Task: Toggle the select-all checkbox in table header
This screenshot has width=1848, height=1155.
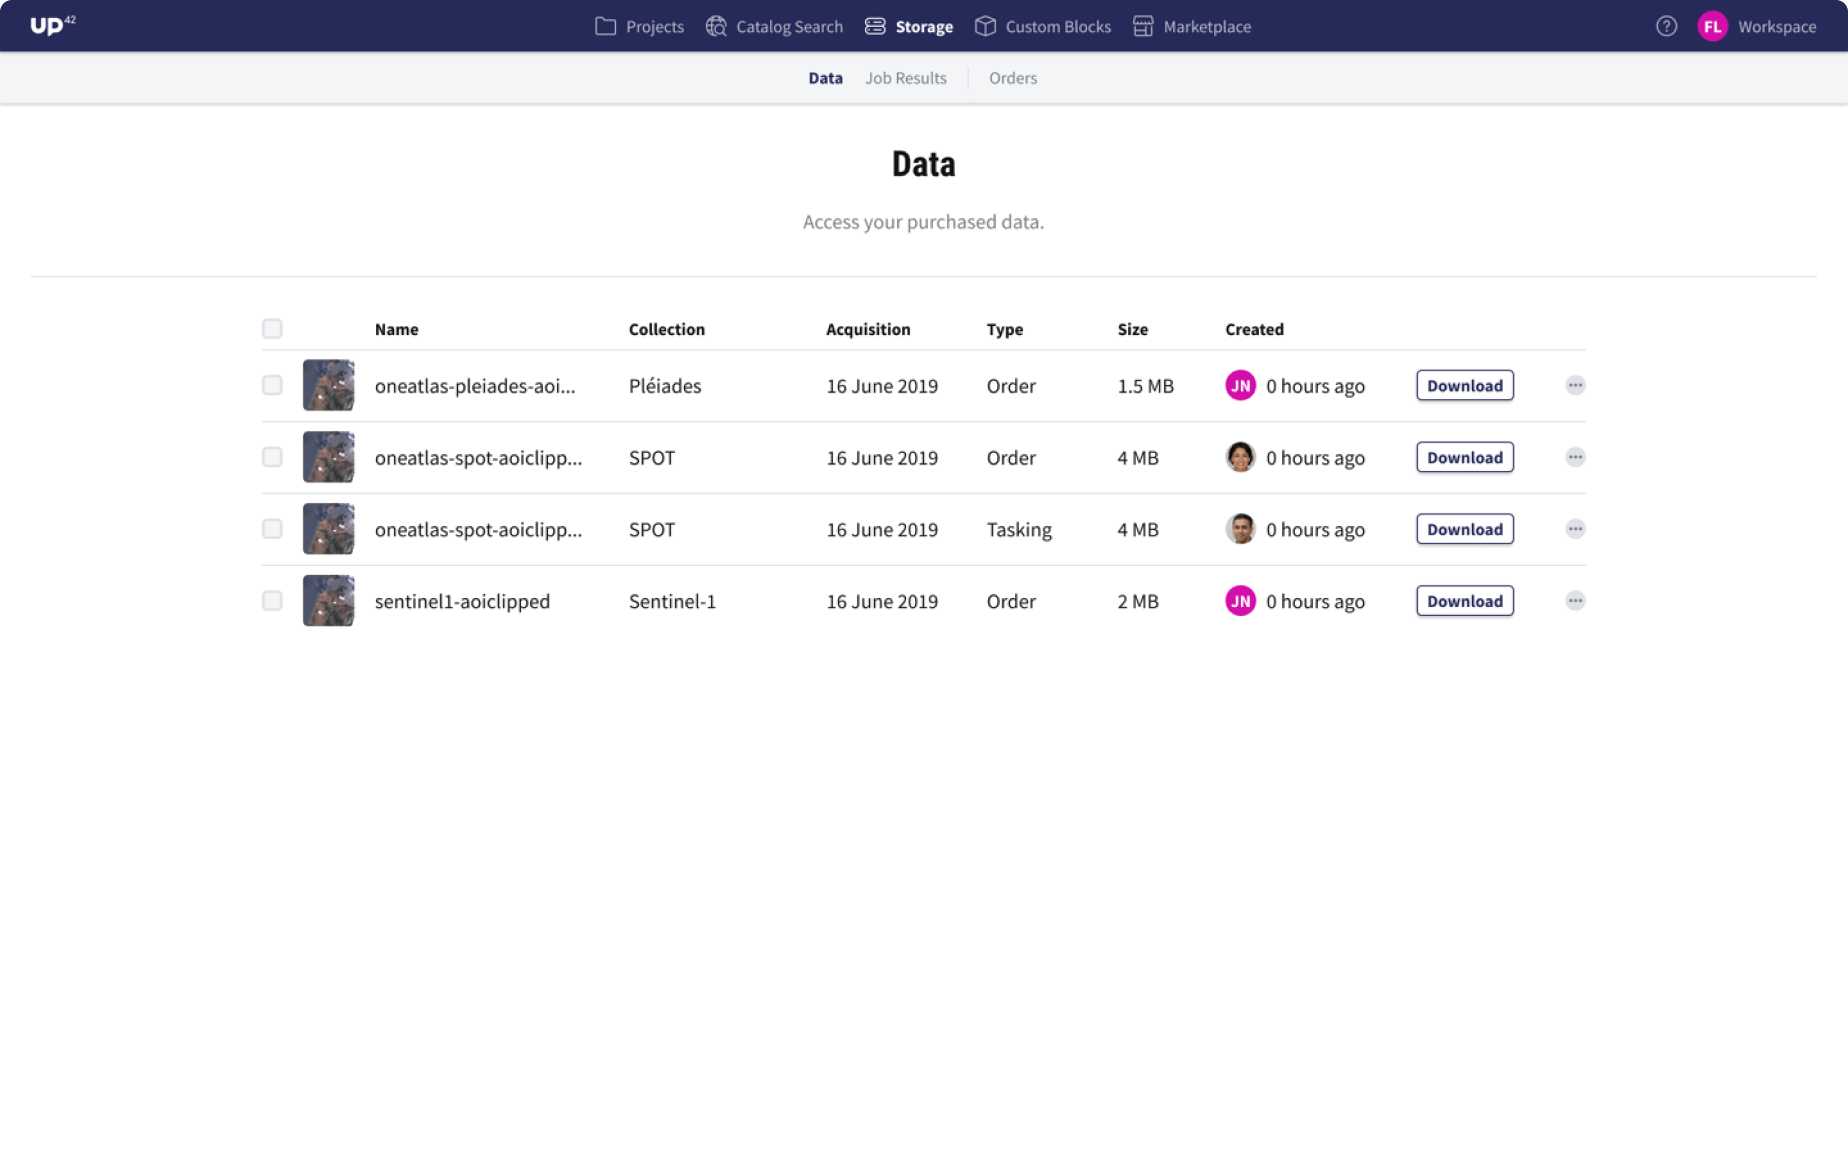Action: [272, 329]
